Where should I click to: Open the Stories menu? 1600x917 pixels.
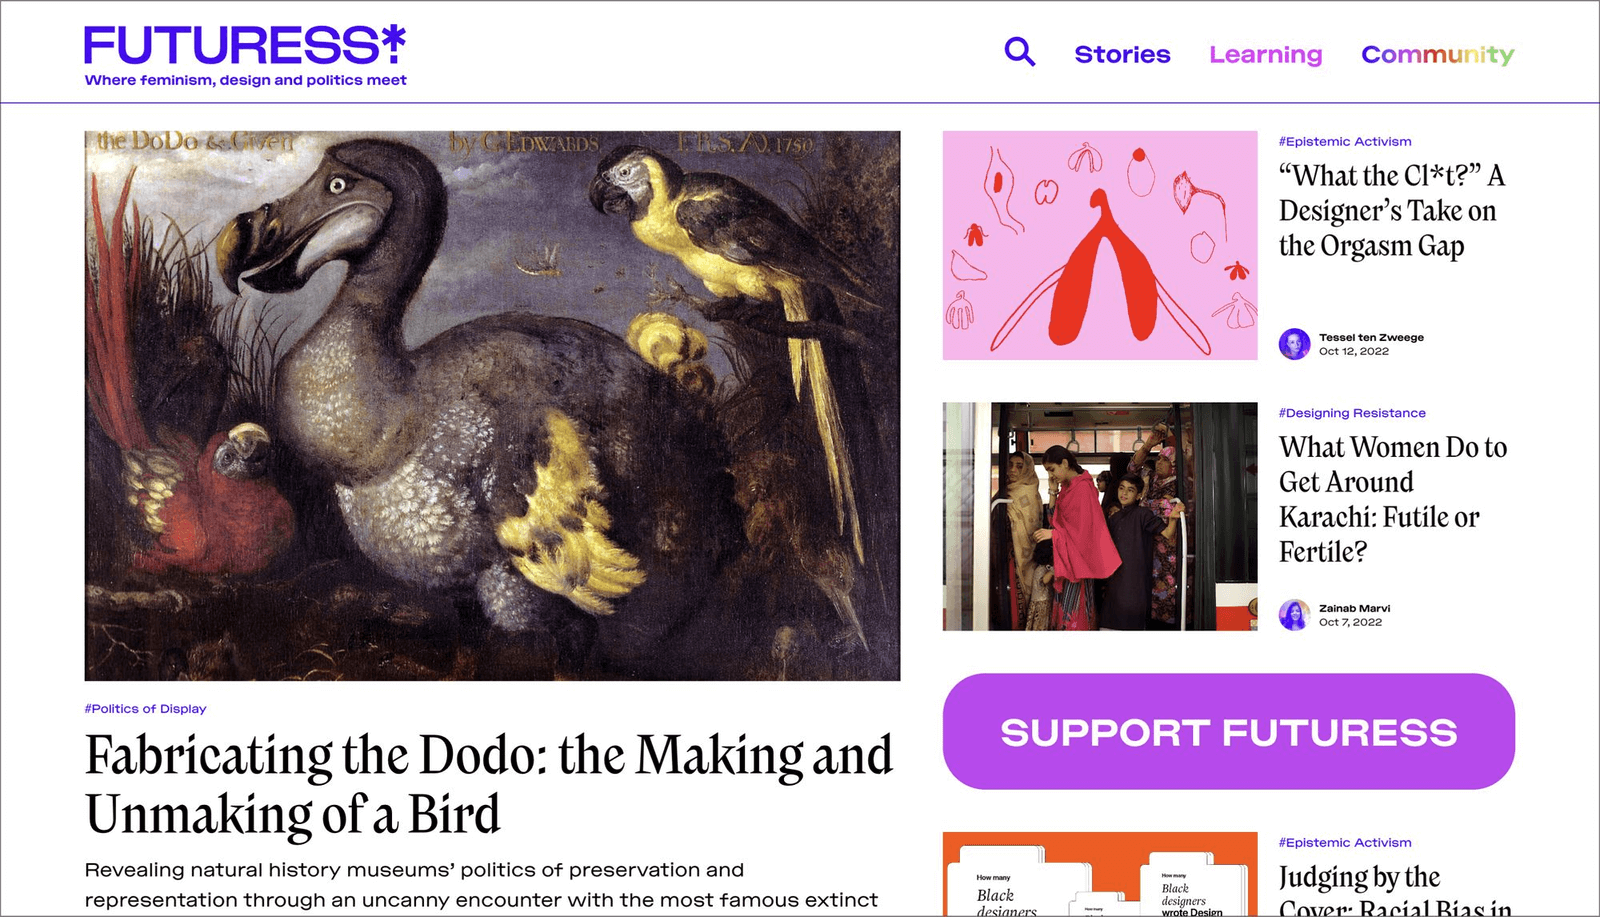1122,55
